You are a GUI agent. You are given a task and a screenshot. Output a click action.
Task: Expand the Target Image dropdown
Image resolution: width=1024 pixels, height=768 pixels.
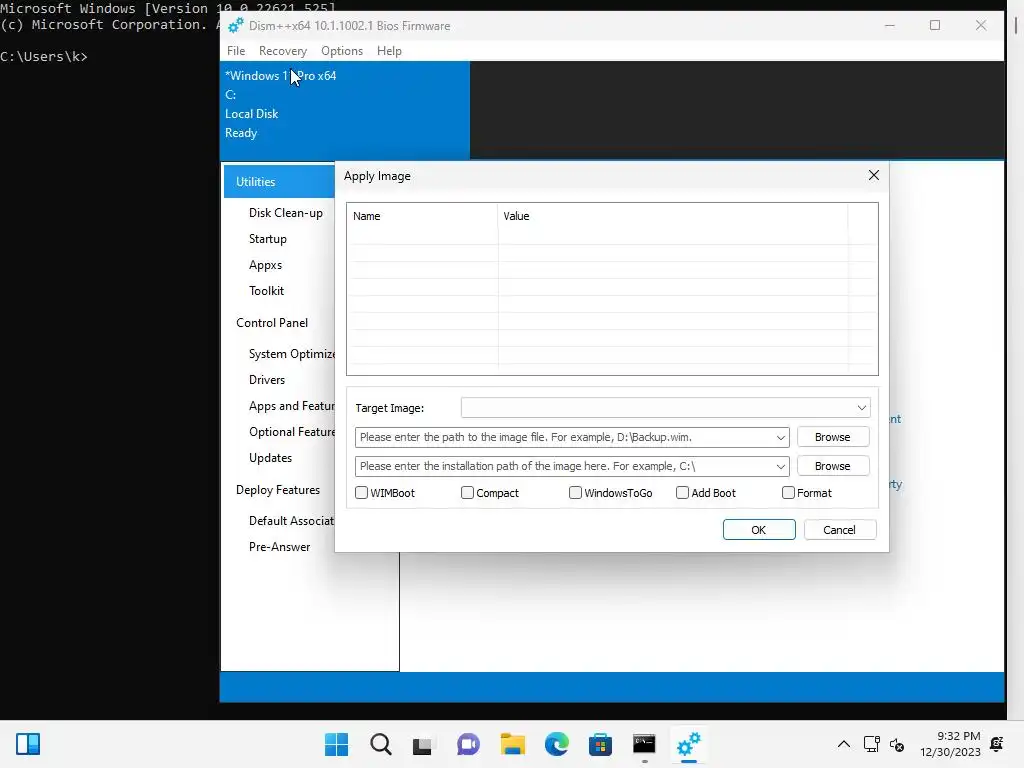(x=861, y=408)
